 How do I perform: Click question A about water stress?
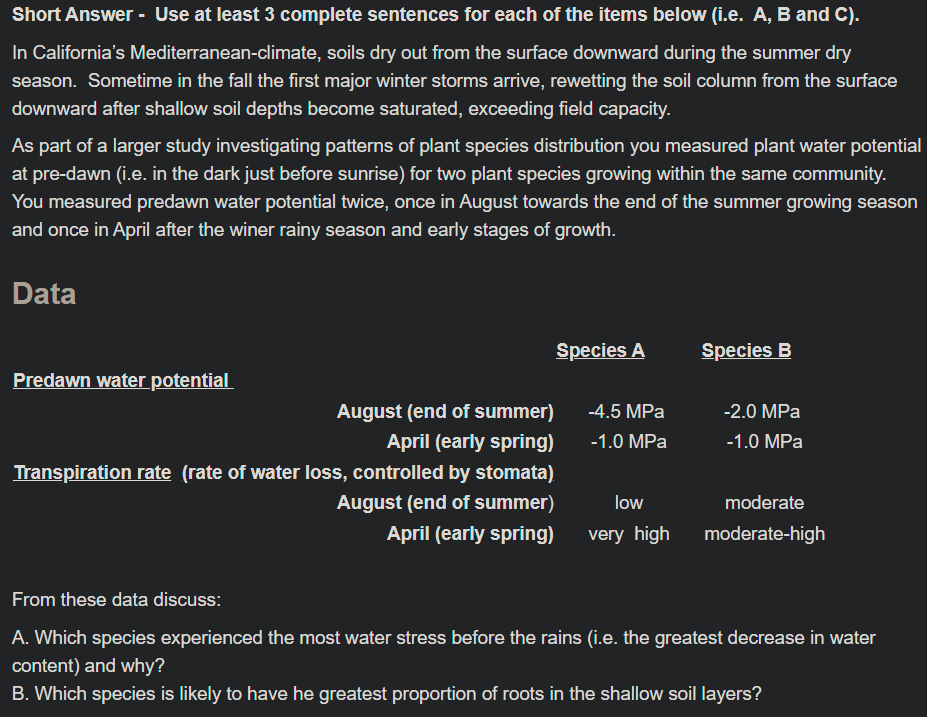pos(443,651)
